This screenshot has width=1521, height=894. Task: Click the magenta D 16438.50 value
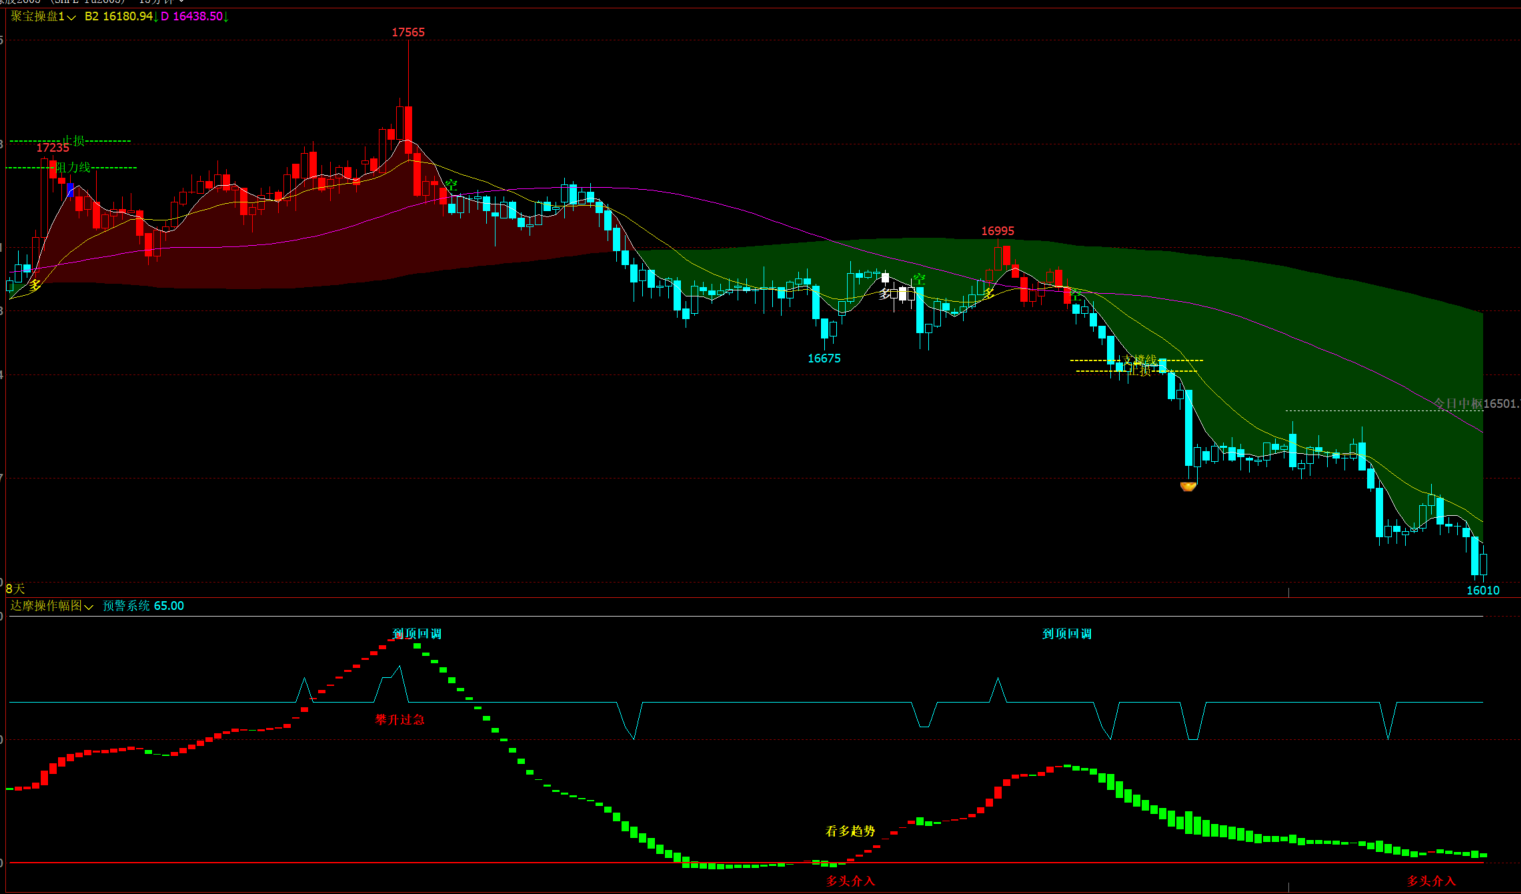tap(193, 17)
